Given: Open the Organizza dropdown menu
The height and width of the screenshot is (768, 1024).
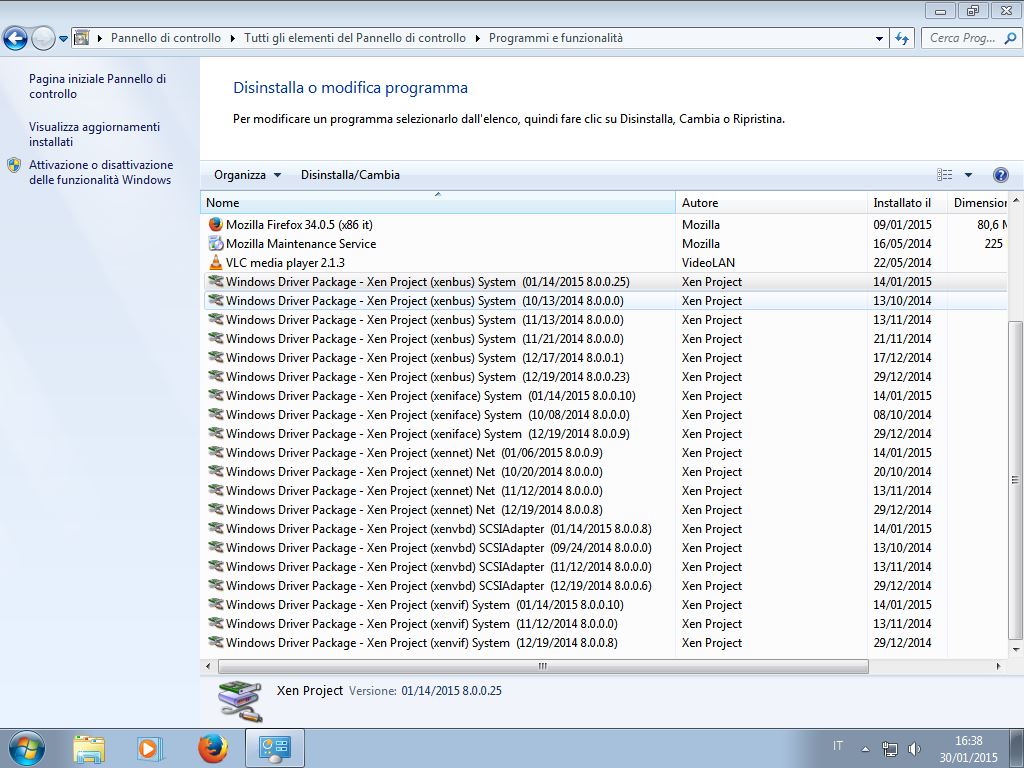Looking at the screenshot, I should (247, 175).
